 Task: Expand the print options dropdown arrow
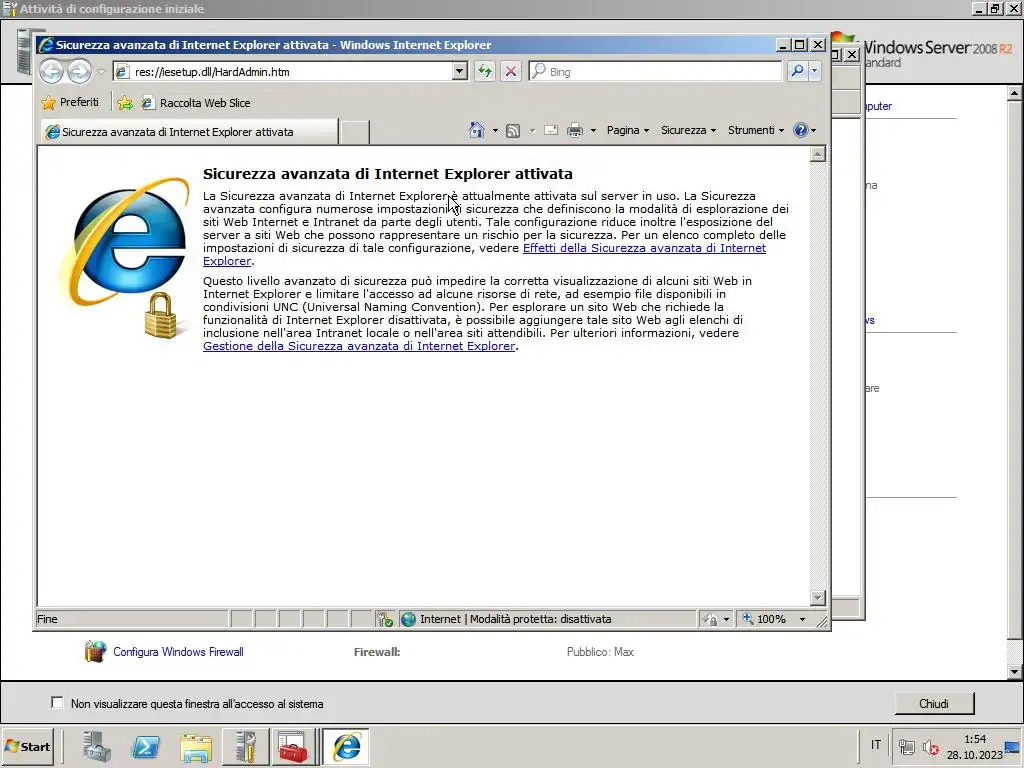click(x=593, y=131)
